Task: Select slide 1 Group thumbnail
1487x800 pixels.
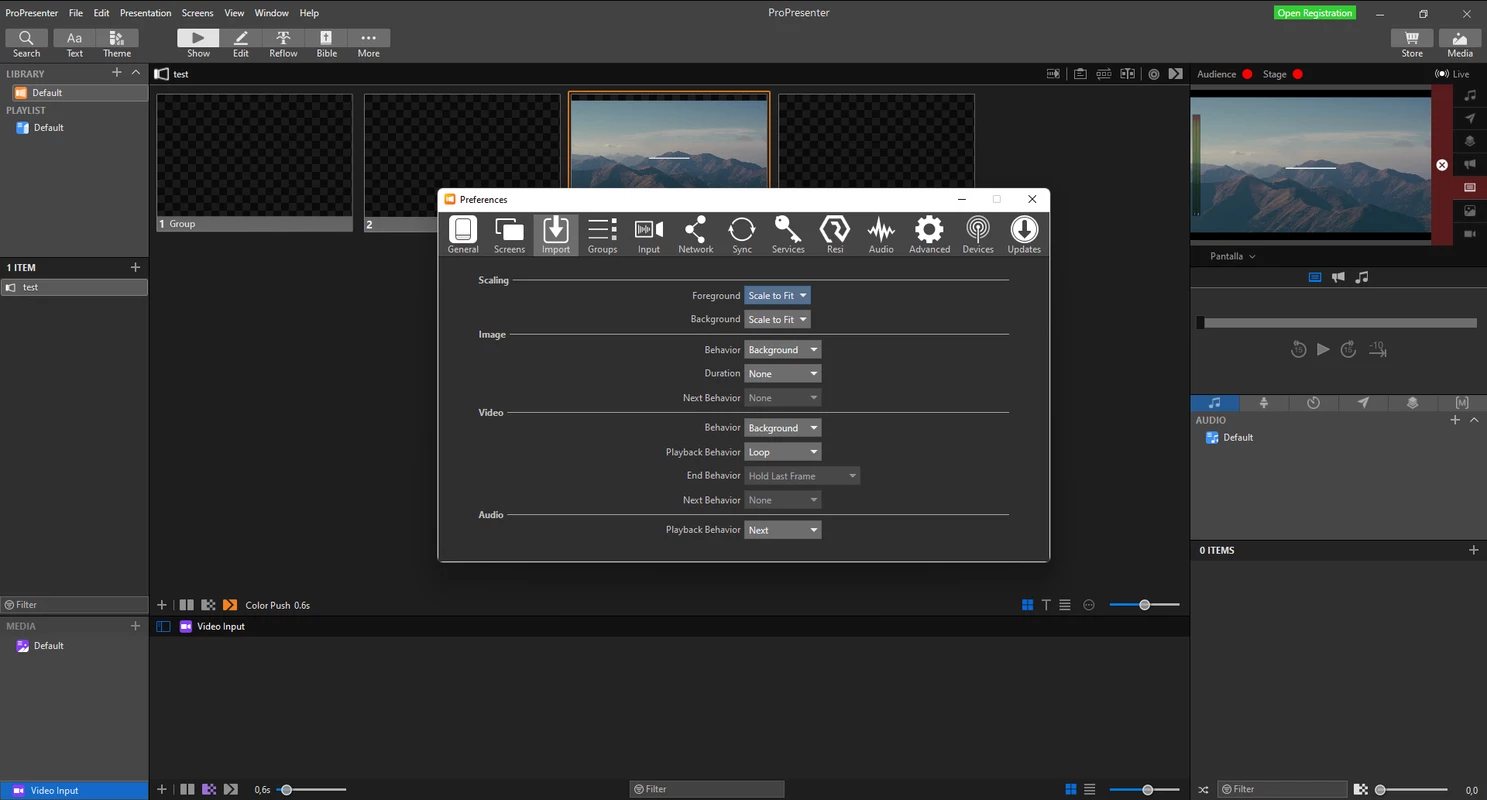Action: pos(254,162)
